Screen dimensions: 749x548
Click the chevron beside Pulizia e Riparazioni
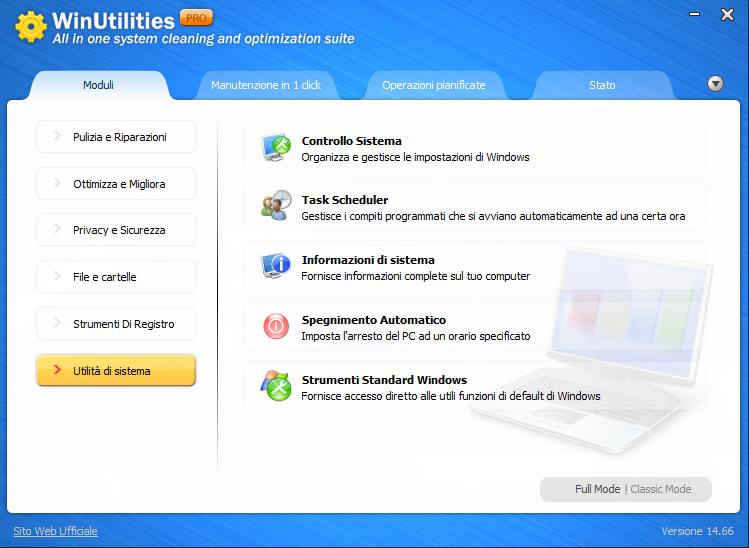[57, 136]
